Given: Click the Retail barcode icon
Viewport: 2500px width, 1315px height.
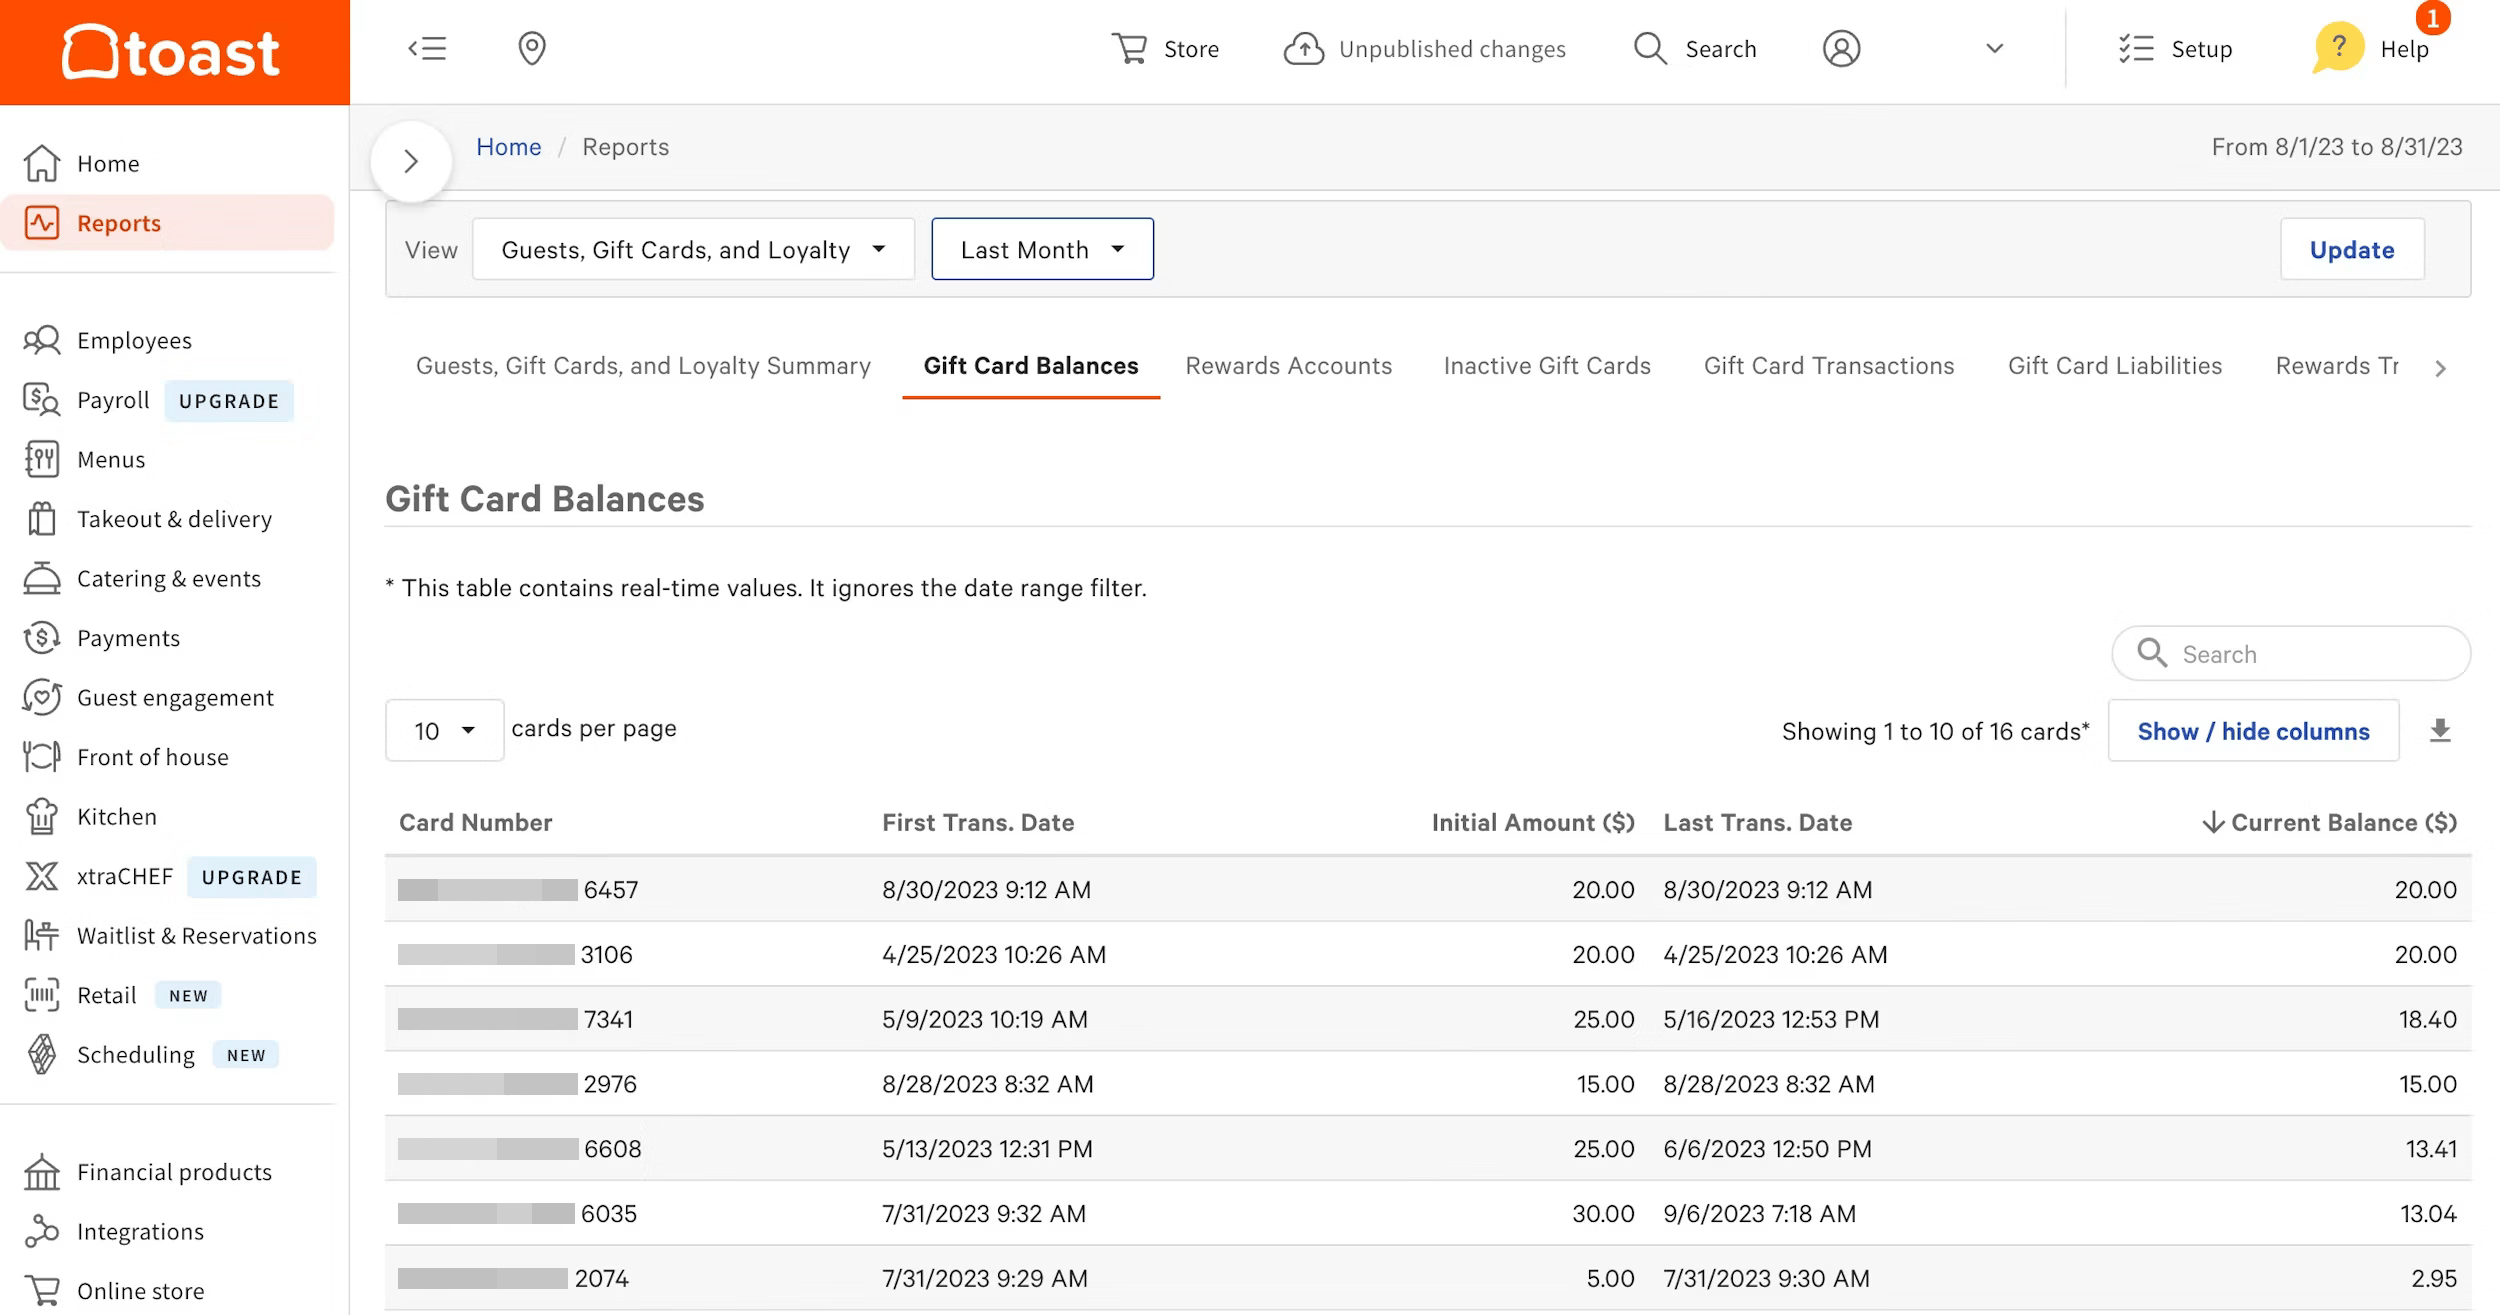Looking at the screenshot, I should point(42,995).
